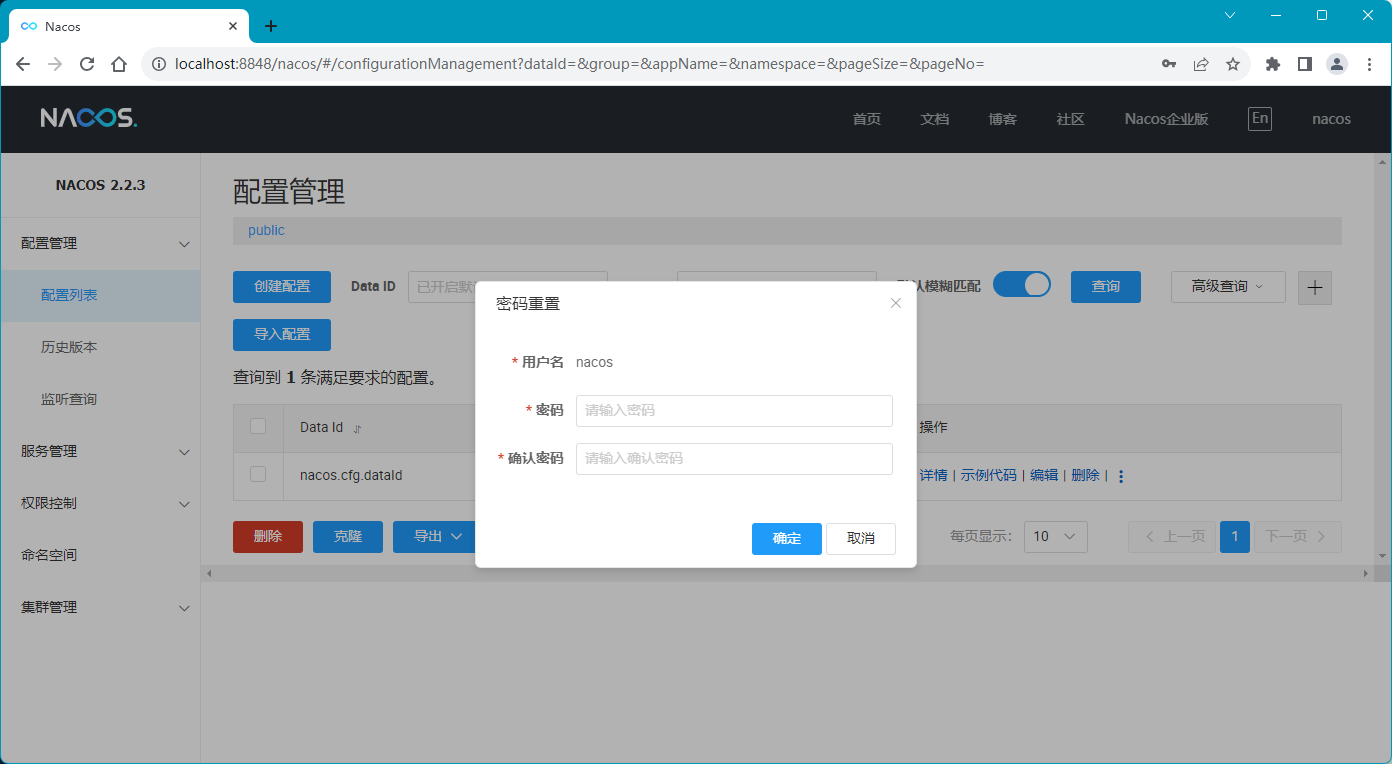This screenshot has height=764, width=1392.
Task: Click the 下一页 pagination button
Action: (x=1298, y=536)
